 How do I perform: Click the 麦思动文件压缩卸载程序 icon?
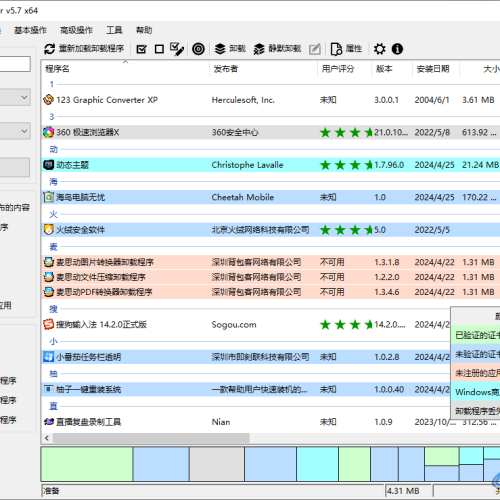point(49,277)
